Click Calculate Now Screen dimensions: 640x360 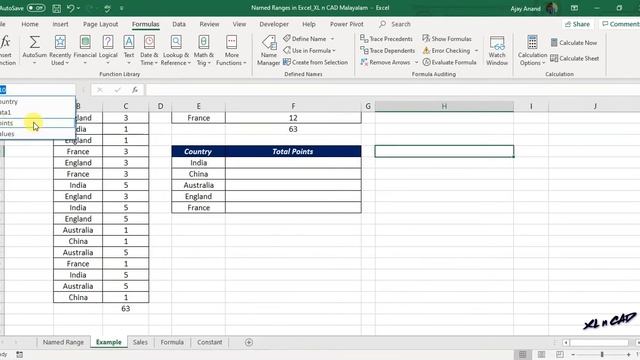tap(573, 42)
